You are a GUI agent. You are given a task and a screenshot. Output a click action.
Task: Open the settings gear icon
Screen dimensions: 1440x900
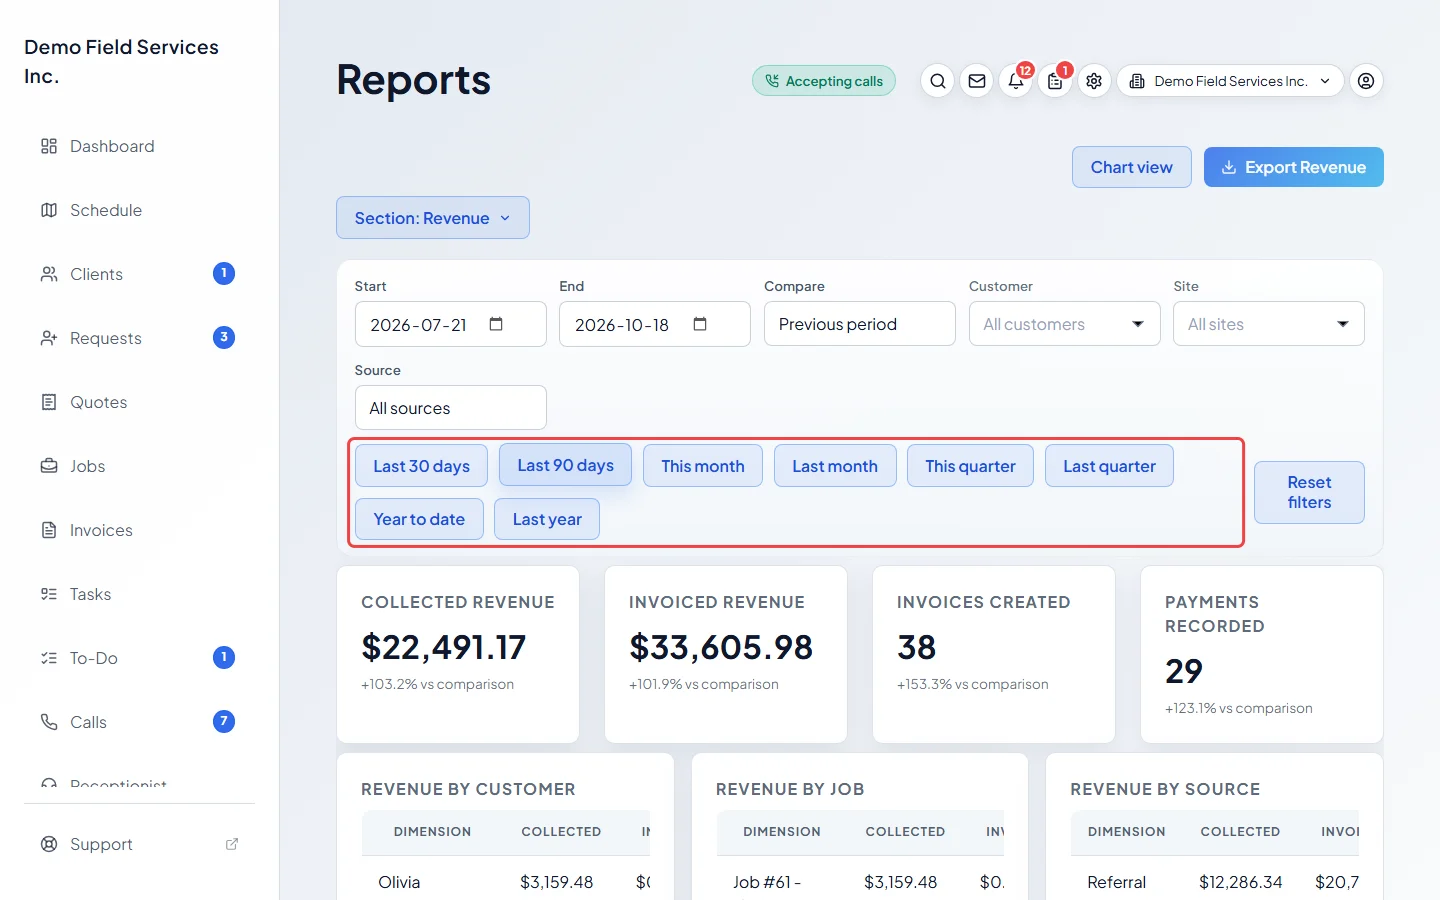[x=1094, y=81]
